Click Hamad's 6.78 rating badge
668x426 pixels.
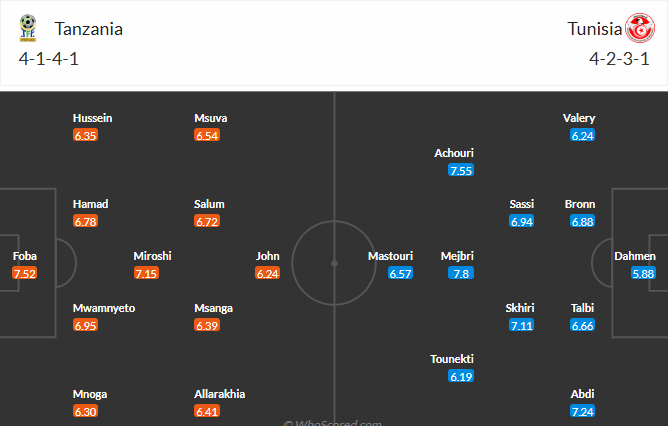point(85,221)
